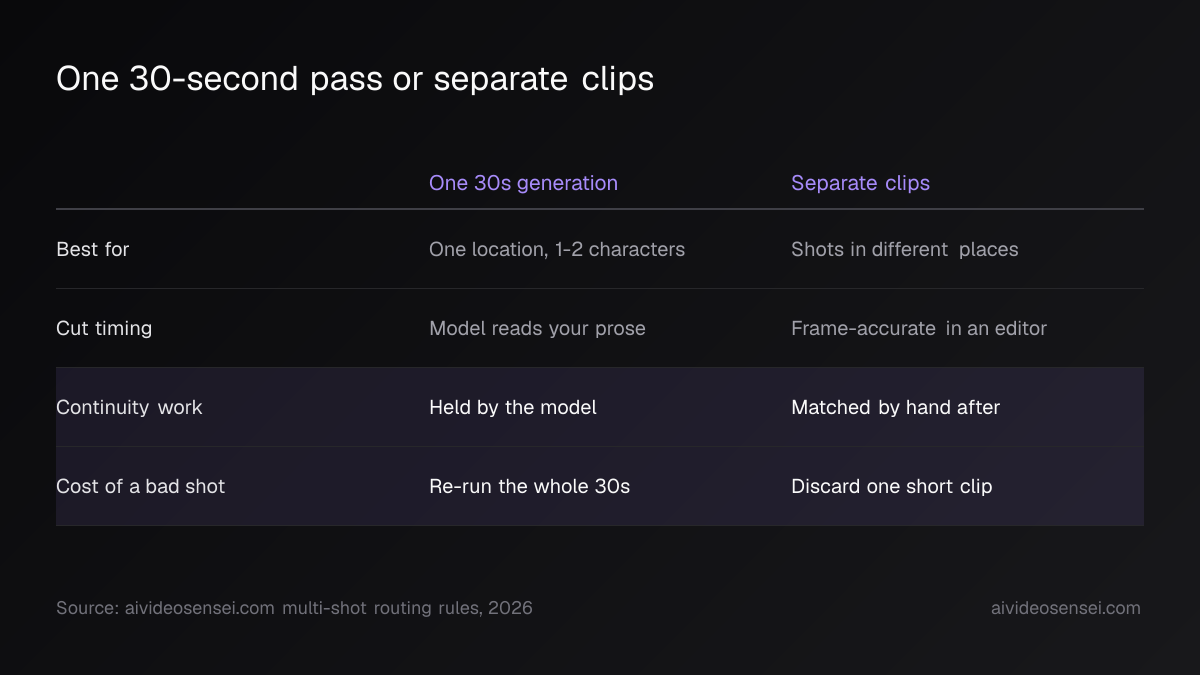Click 'multi-shot routing rules' footnote text
The width and height of the screenshot is (1200, 675).
pyautogui.click(x=381, y=608)
